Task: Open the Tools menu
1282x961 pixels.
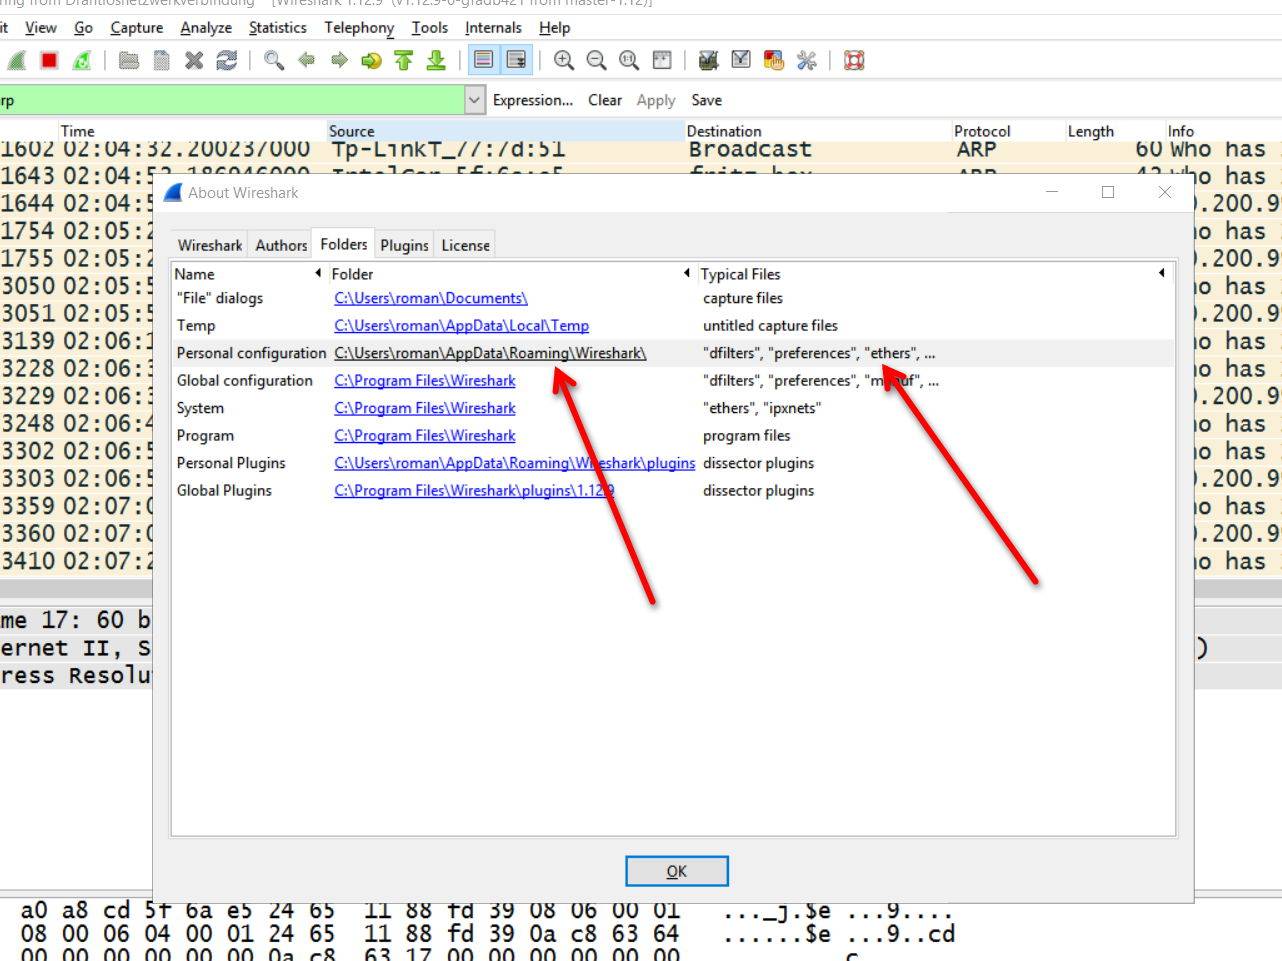Action: coord(429,28)
